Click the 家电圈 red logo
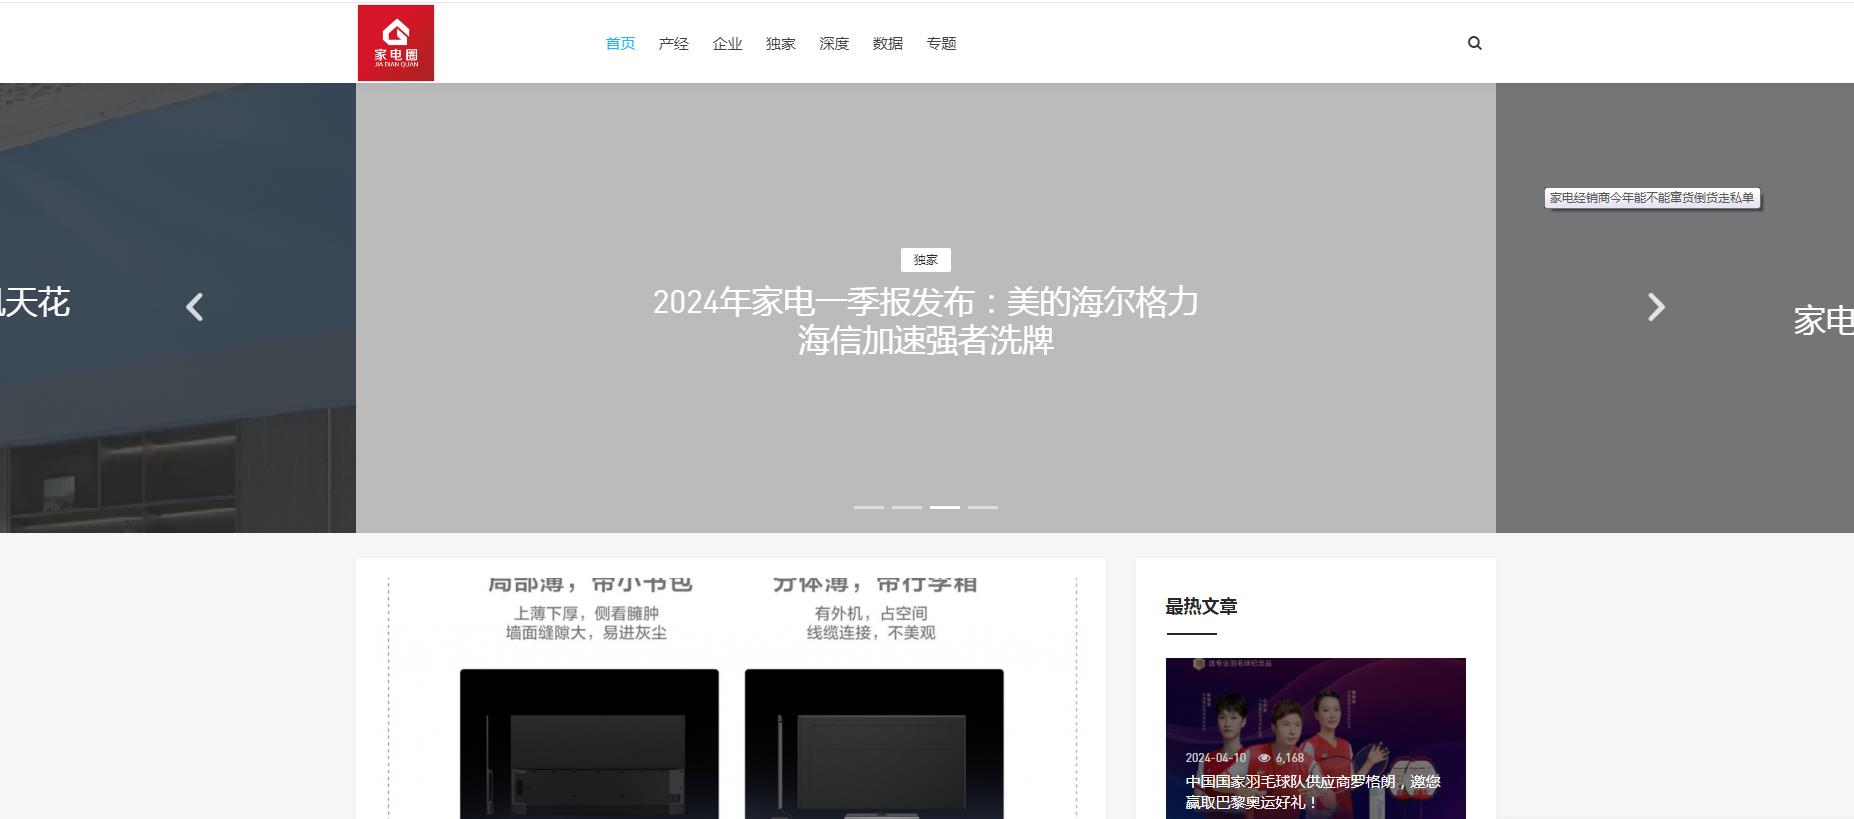The height and width of the screenshot is (819, 1854). (x=396, y=43)
